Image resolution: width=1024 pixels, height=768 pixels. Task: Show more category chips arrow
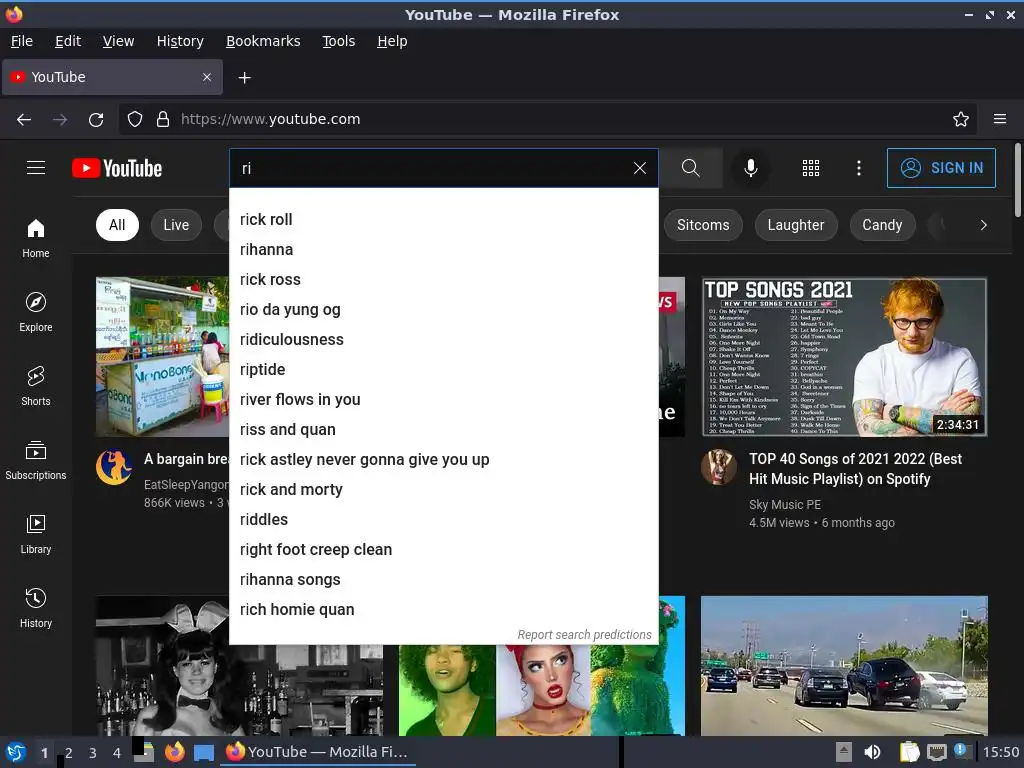coord(984,225)
